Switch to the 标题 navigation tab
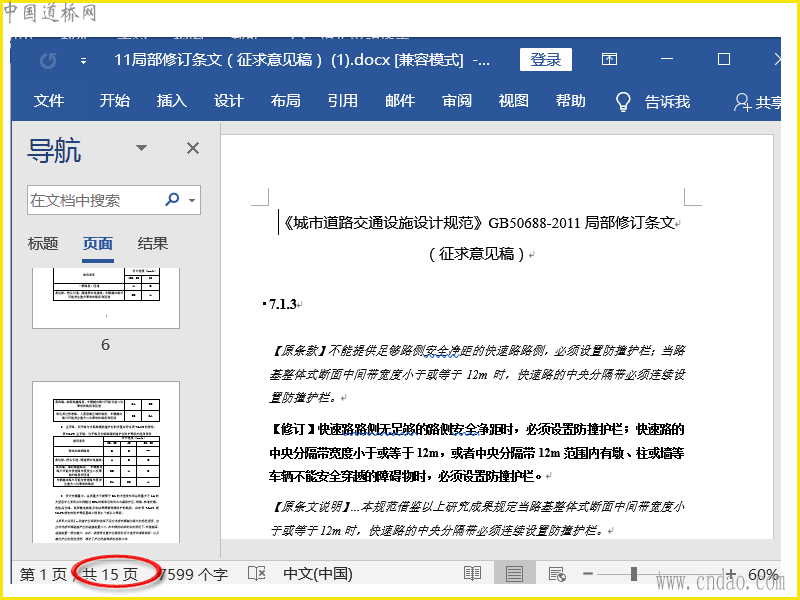Screen dimensions: 800x600 tap(43, 244)
